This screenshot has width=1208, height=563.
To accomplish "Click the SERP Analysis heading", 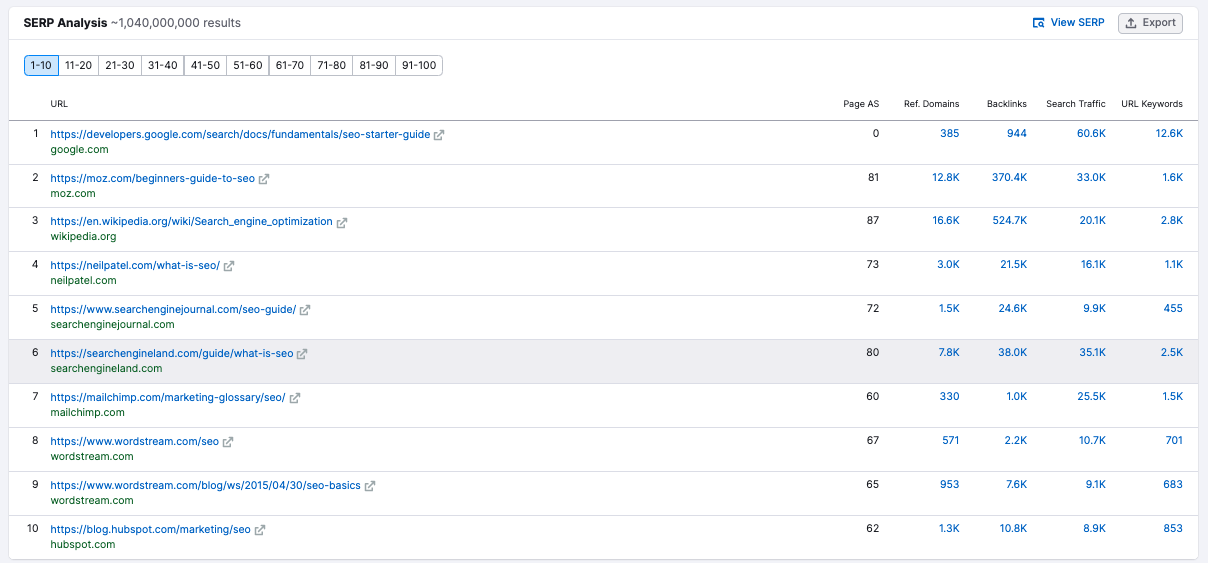I will click(65, 23).
